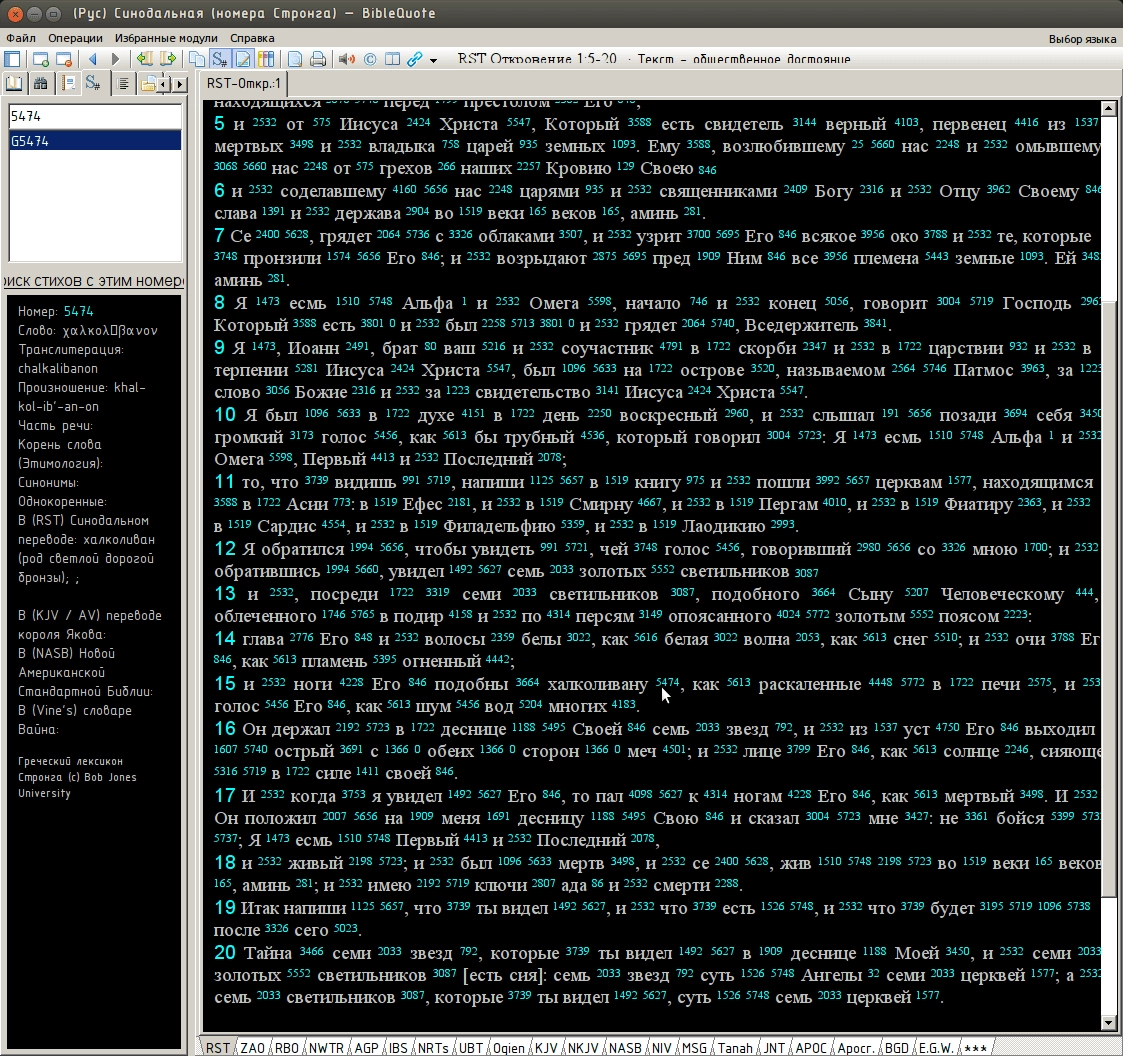Toggle Strong's numbers S# toolbar button
This screenshot has width=1123, height=1056.
220,59
